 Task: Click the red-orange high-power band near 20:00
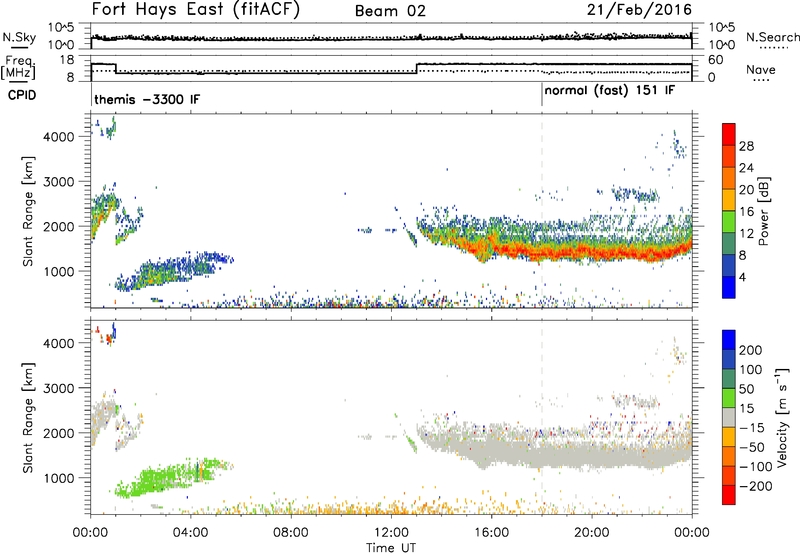(591, 251)
